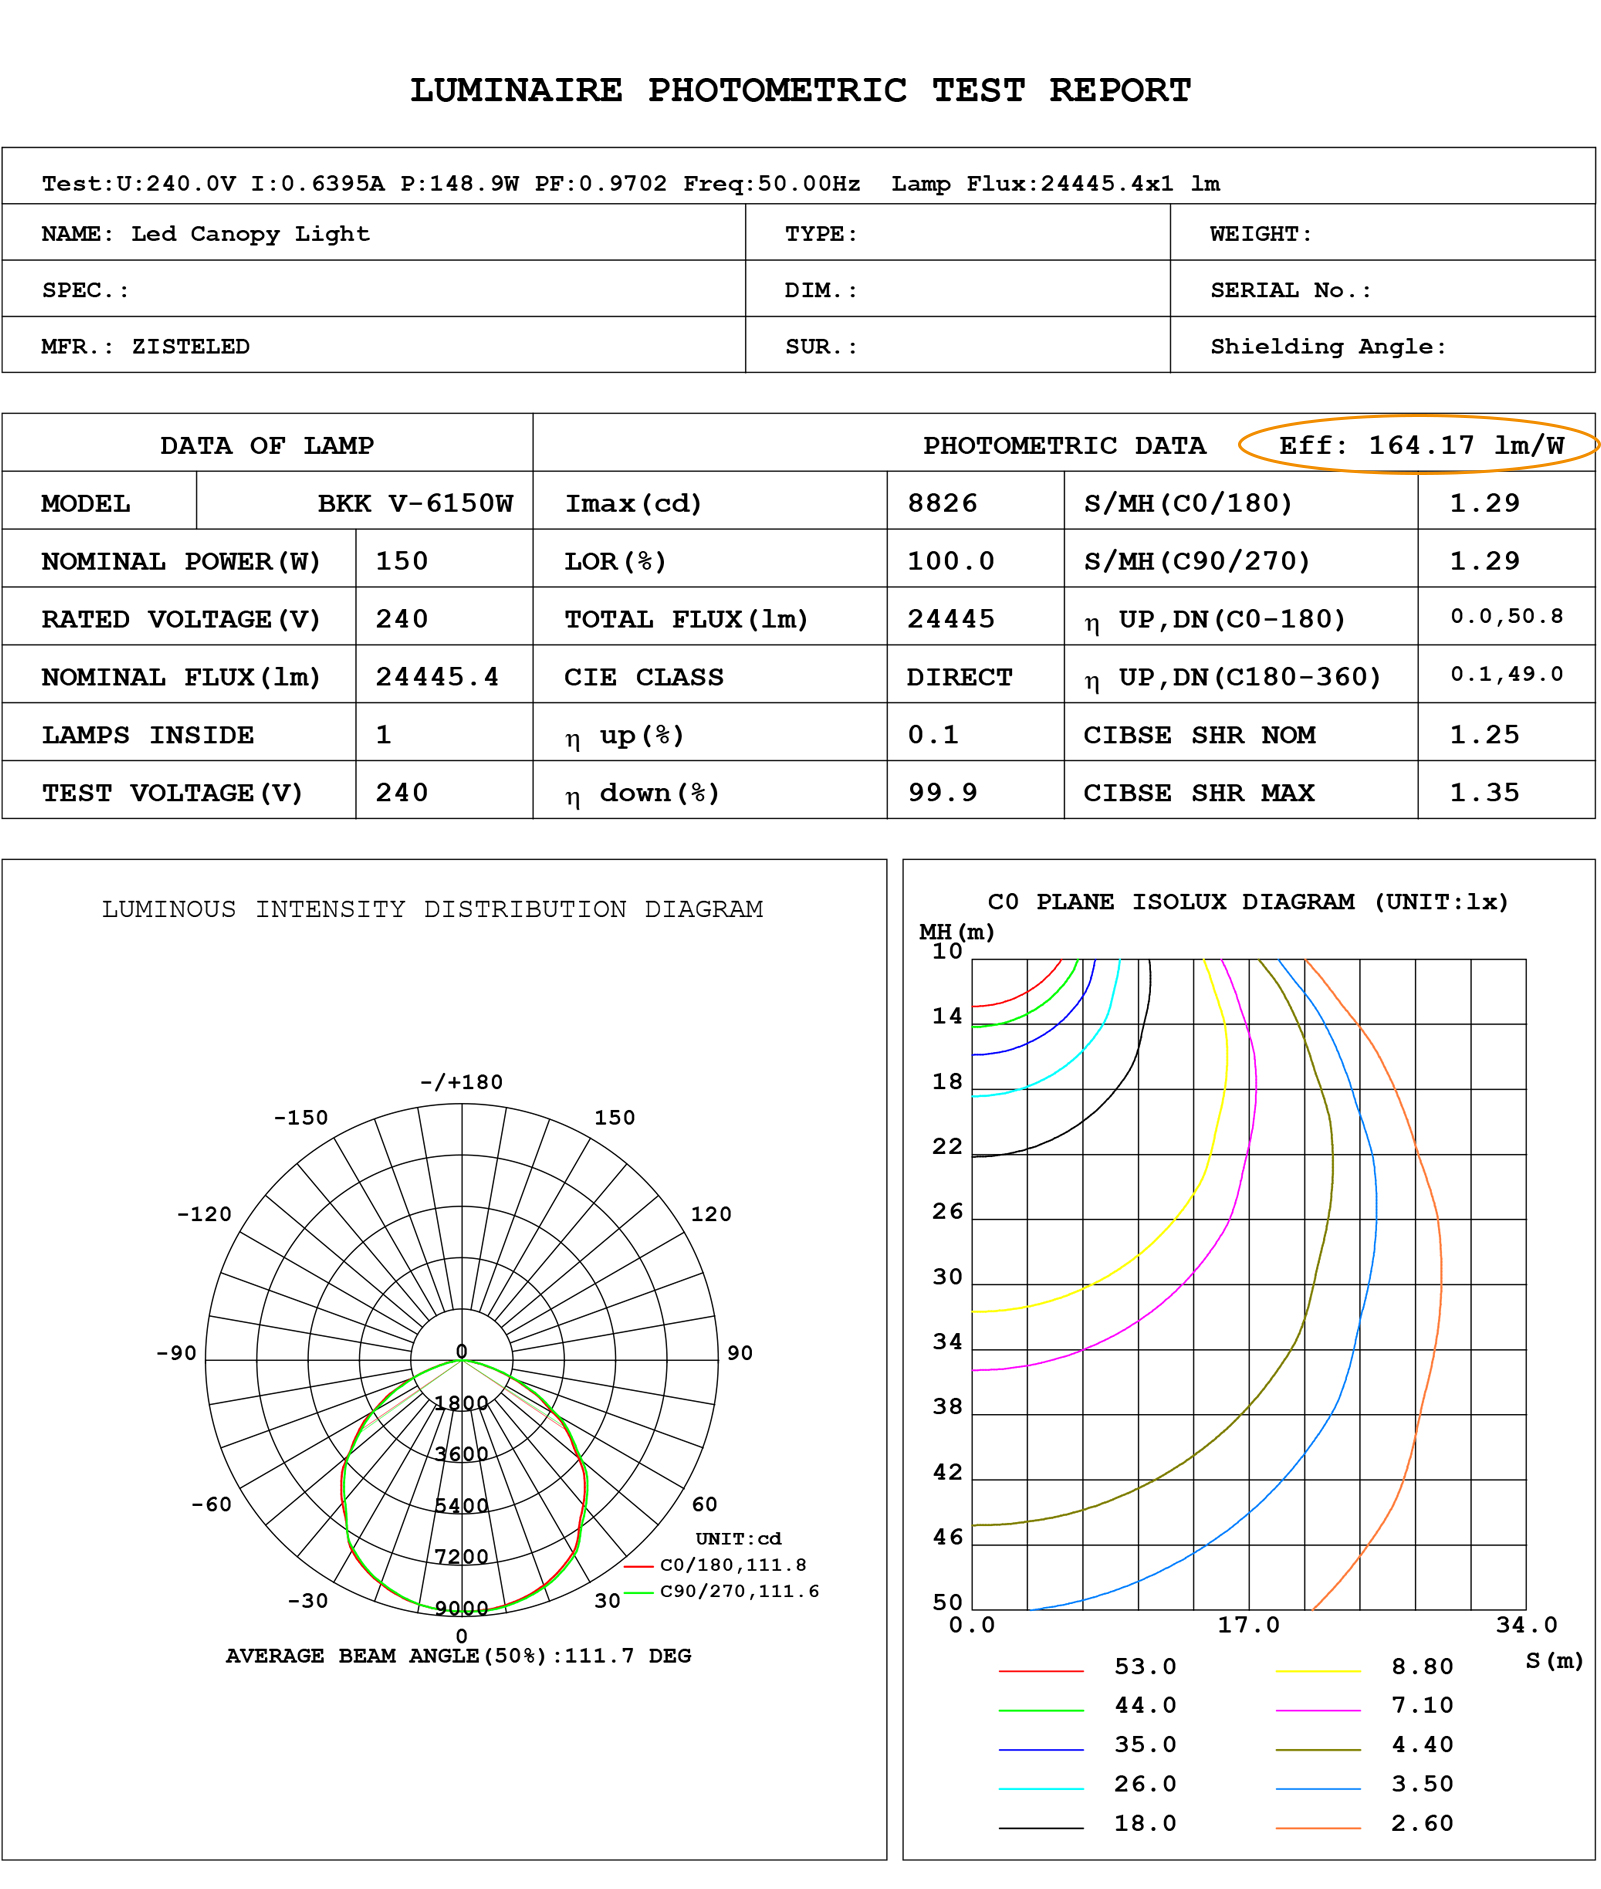1601x1889 pixels.
Task: Click the green 44.0 isolux legend line
Action: pyautogui.click(x=1041, y=1710)
